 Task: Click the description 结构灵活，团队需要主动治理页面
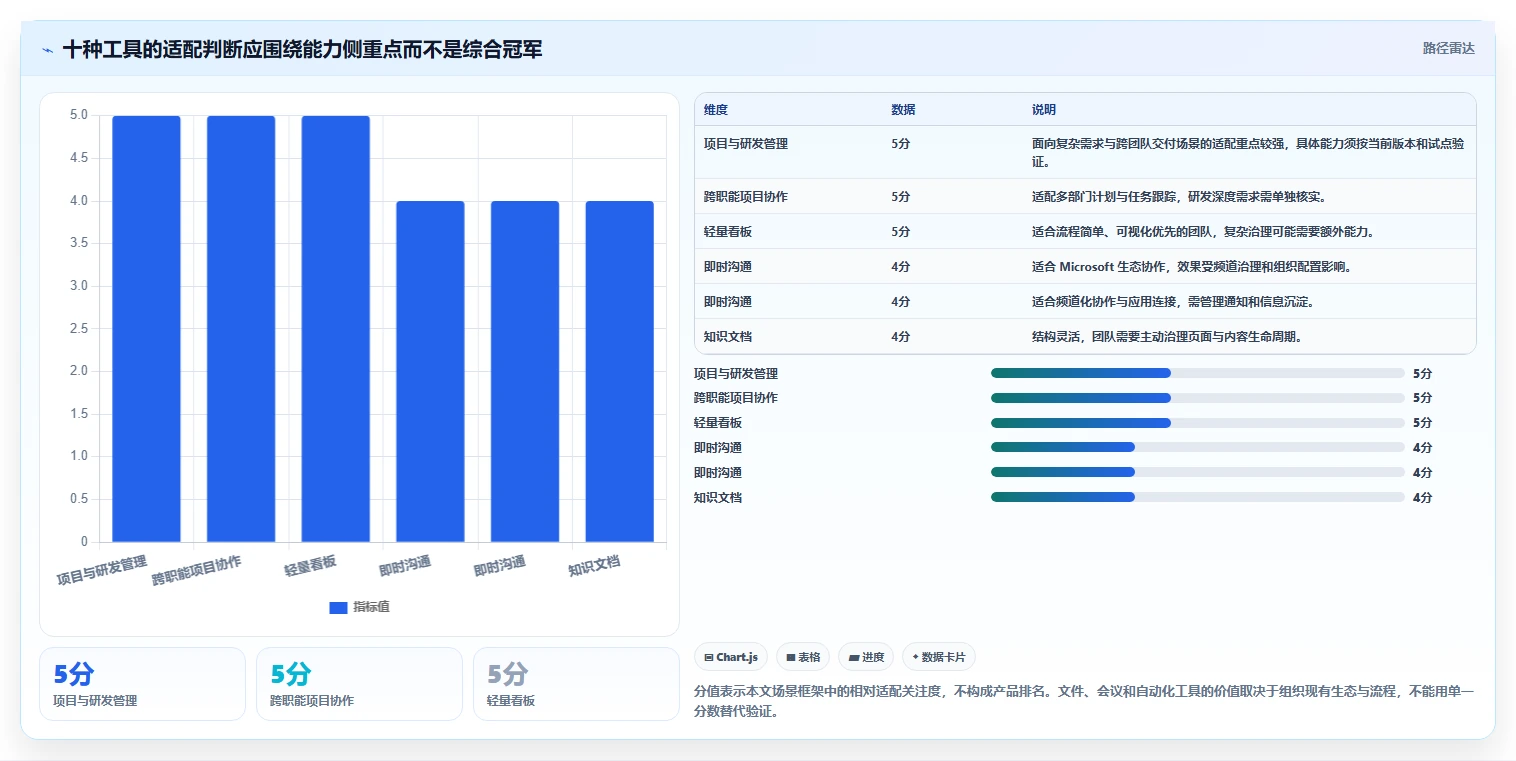pyautogui.click(x=1167, y=337)
